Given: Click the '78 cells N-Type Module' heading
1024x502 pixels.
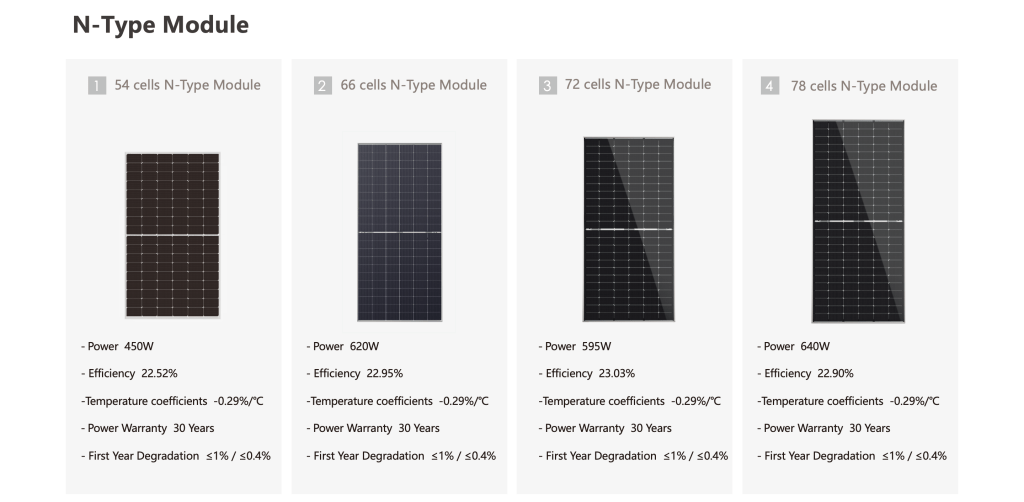Looking at the screenshot, I should point(864,86).
